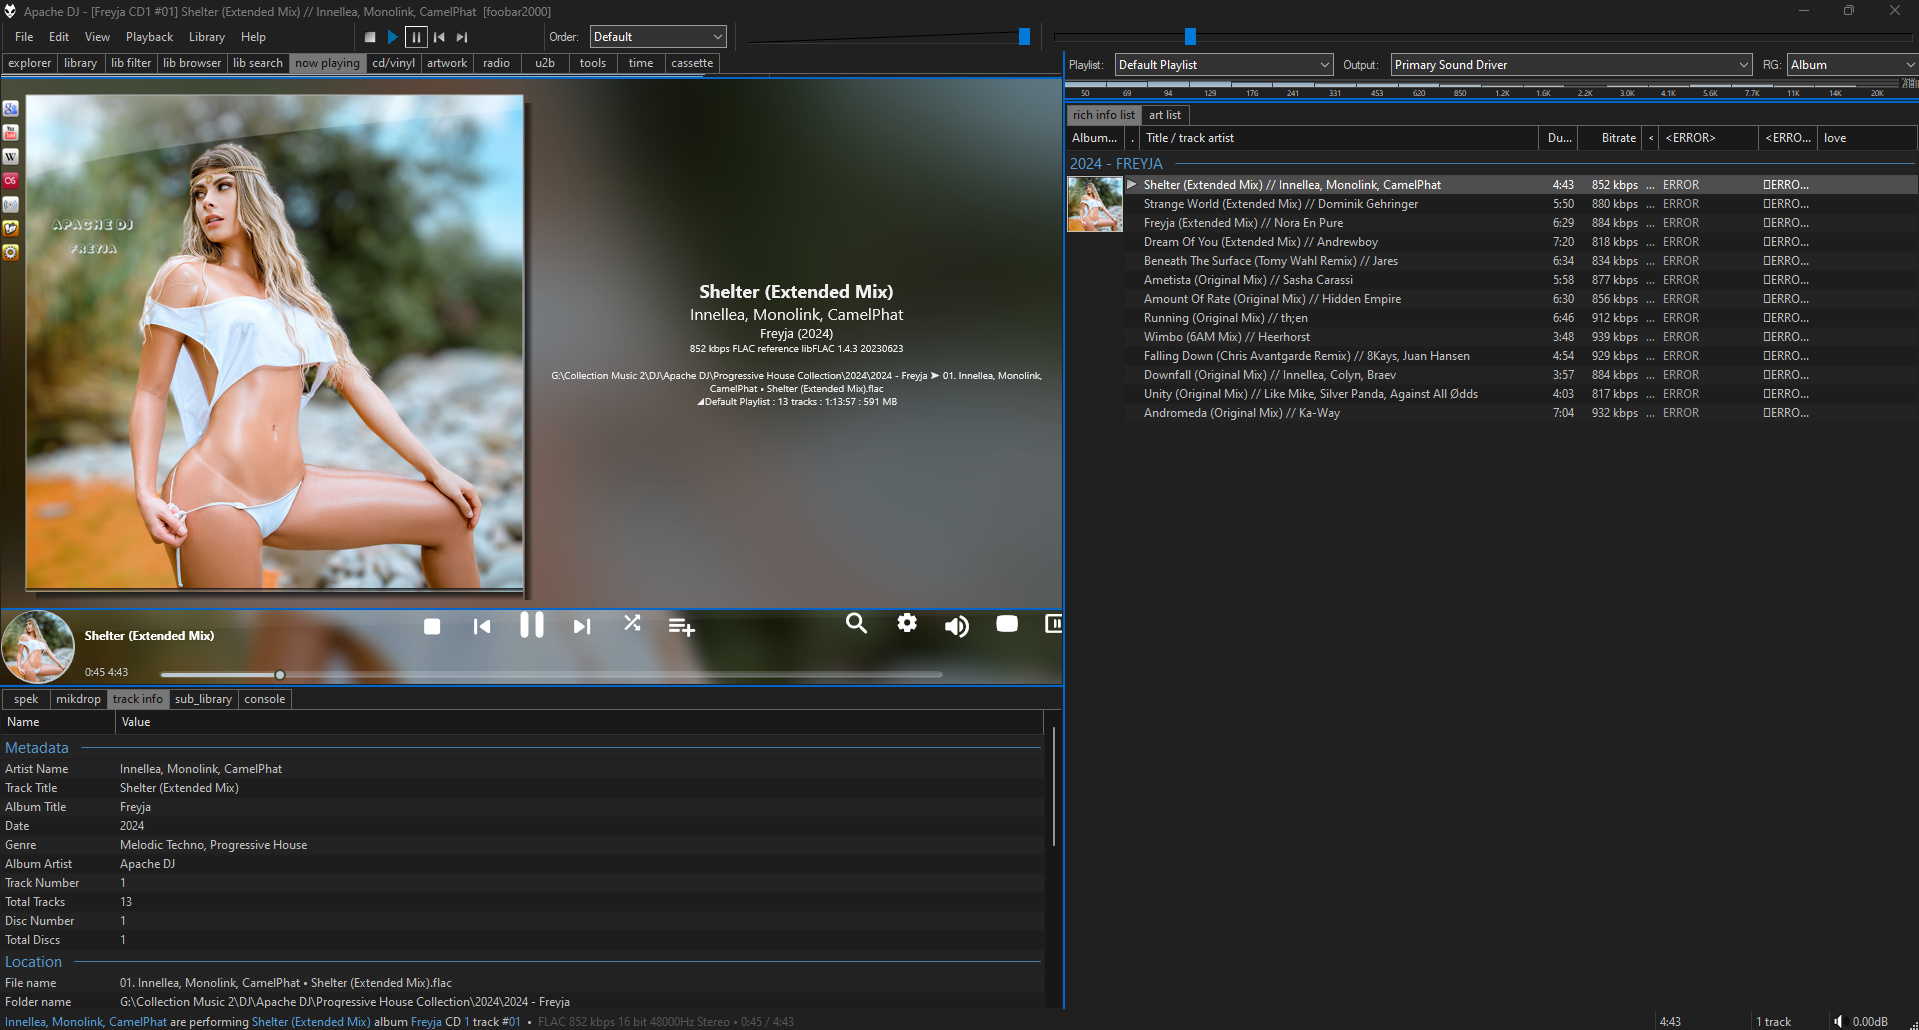Collapse the 2024 - FREYJA album group

click(x=1116, y=164)
